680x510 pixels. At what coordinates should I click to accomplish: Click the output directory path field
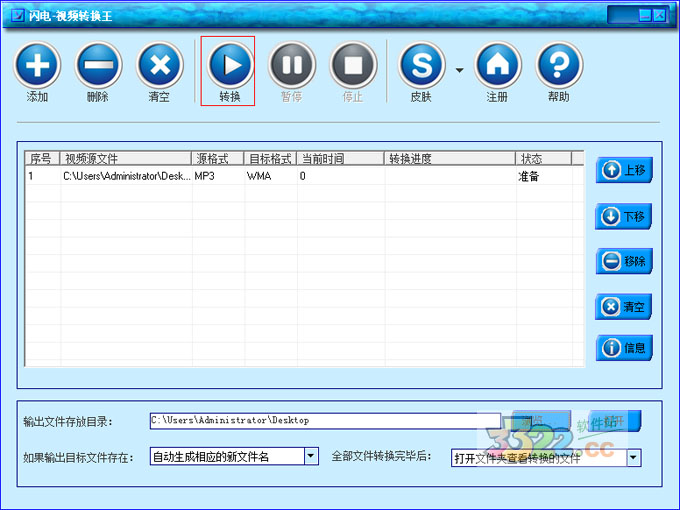(324, 421)
